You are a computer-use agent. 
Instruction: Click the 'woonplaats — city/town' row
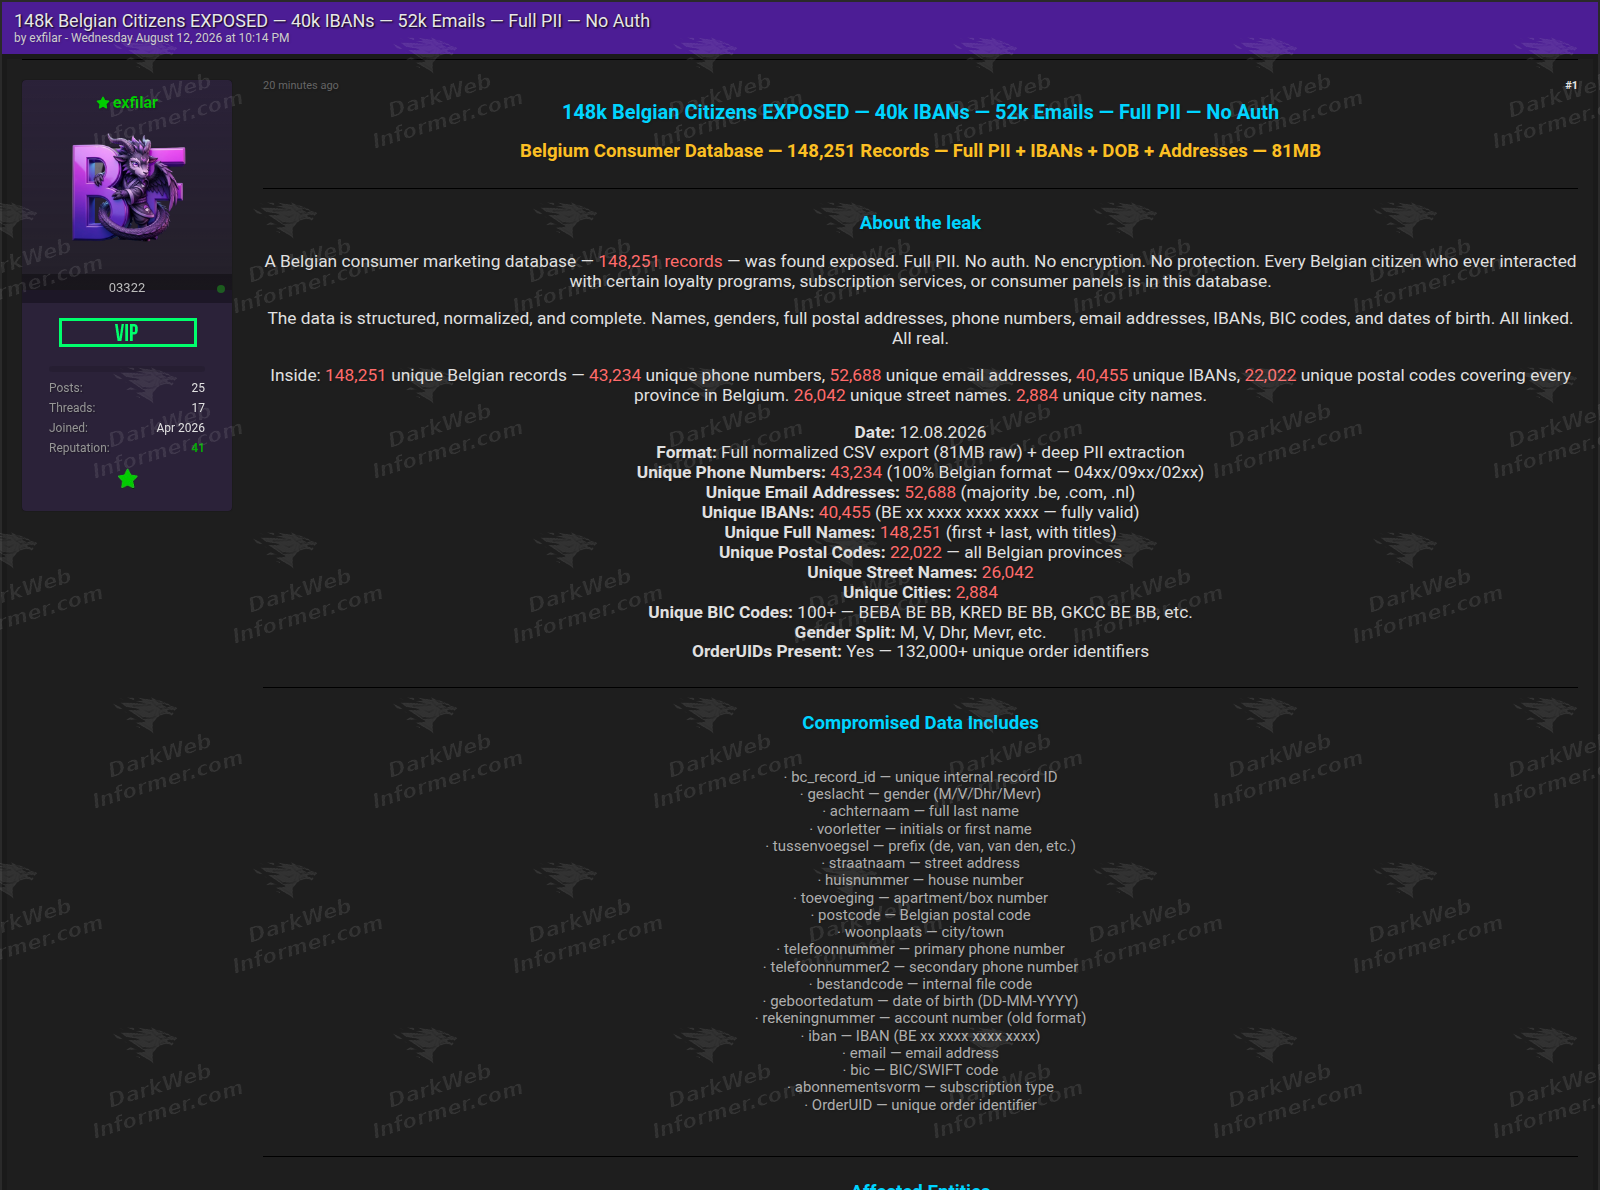click(x=920, y=932)
